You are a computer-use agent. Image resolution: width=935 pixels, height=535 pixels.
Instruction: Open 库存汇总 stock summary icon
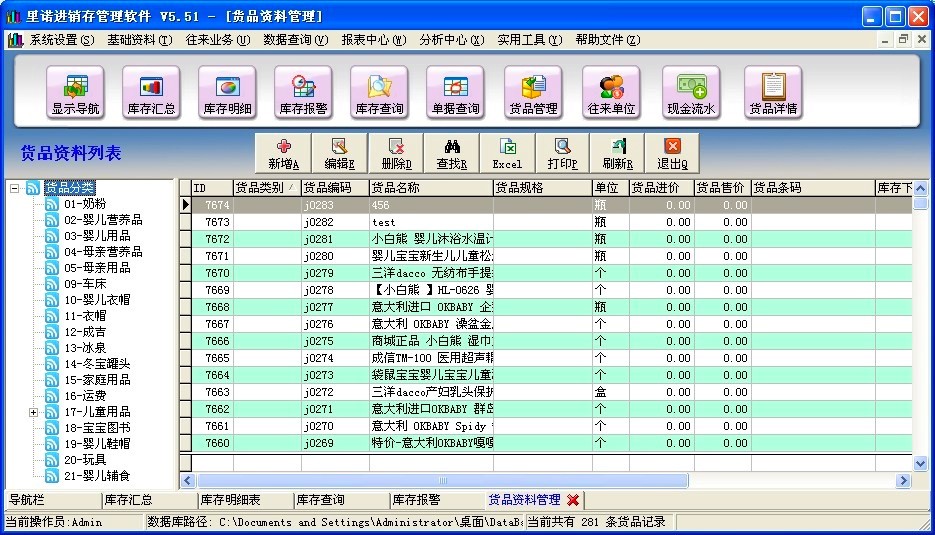(x=151, y=93)
